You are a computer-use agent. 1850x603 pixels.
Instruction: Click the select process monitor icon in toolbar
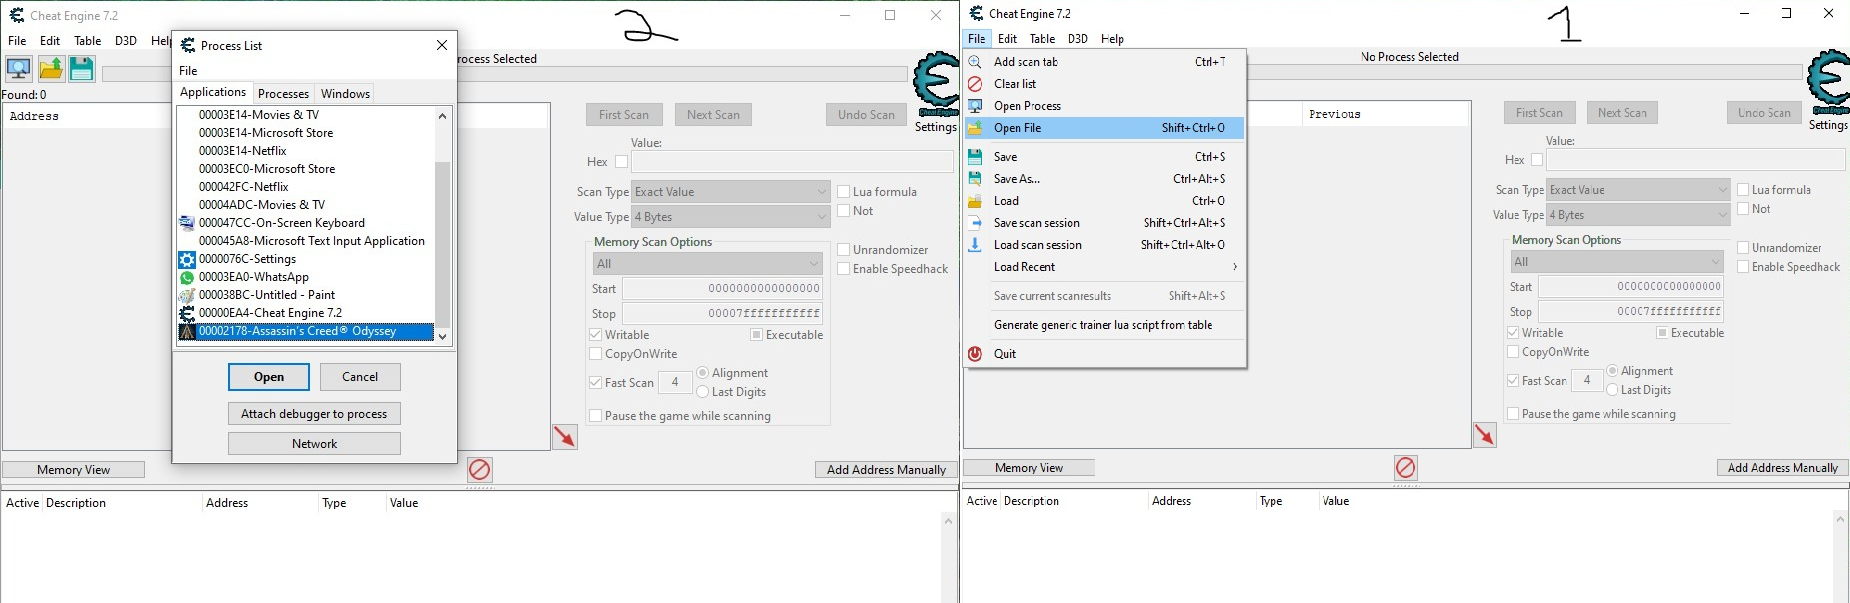pyautogui.click(x=18, y=69)
